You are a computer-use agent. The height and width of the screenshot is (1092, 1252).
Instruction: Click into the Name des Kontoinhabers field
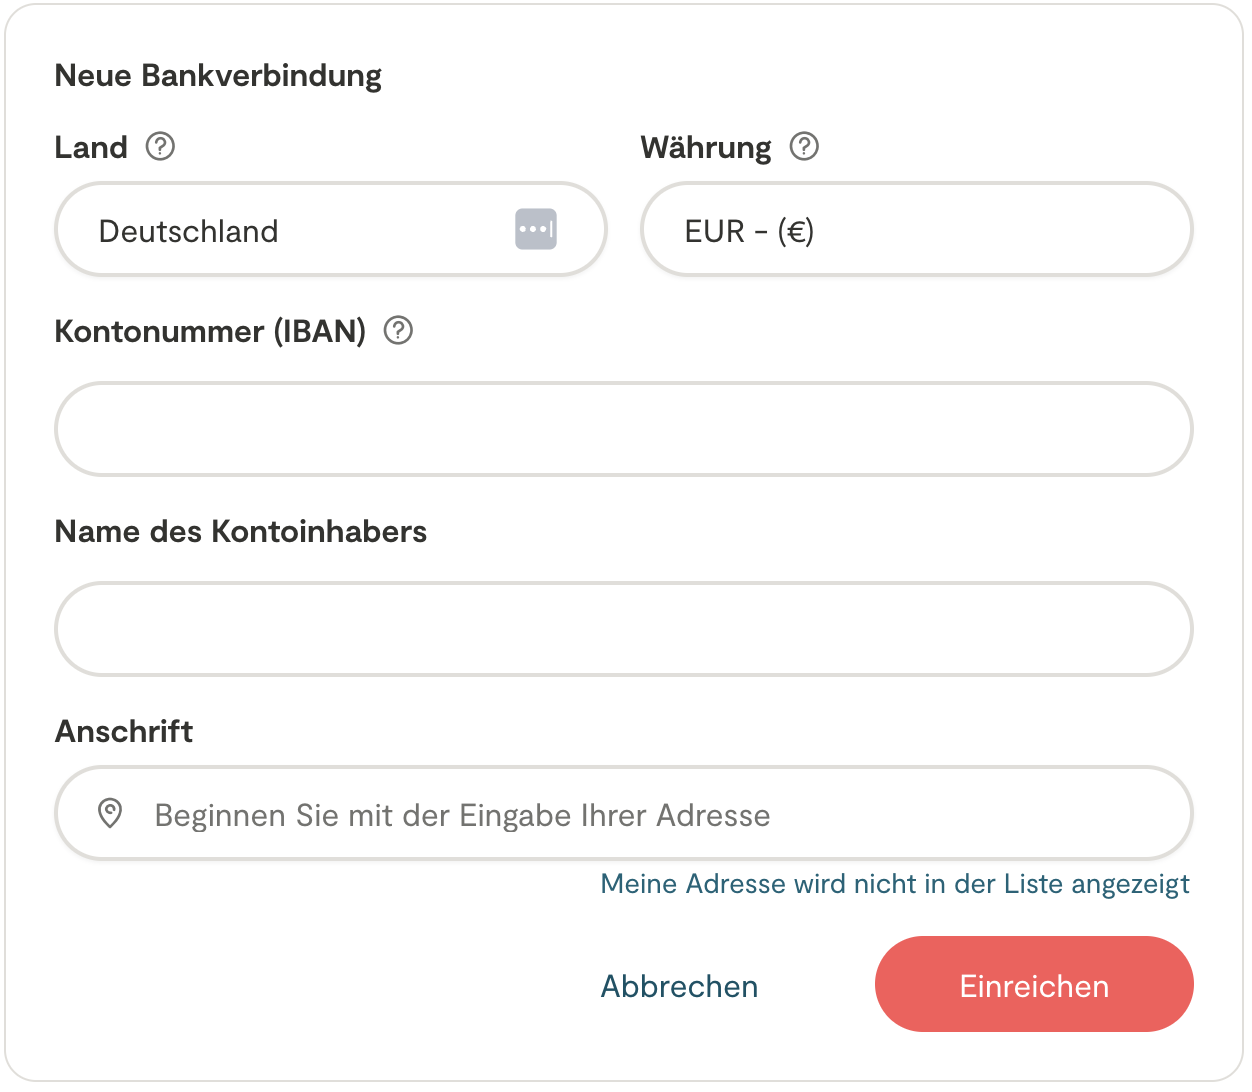[623, 629]
